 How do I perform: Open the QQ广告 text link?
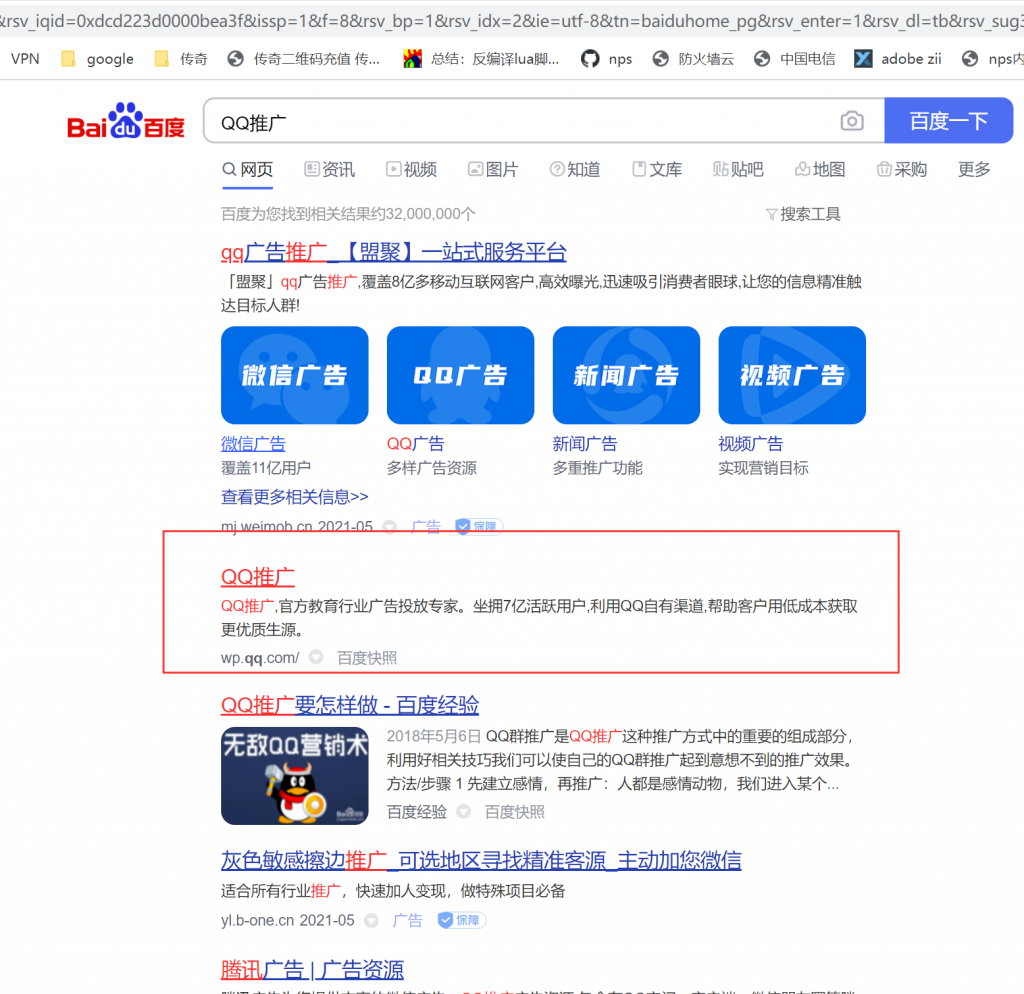click(415, 444)
